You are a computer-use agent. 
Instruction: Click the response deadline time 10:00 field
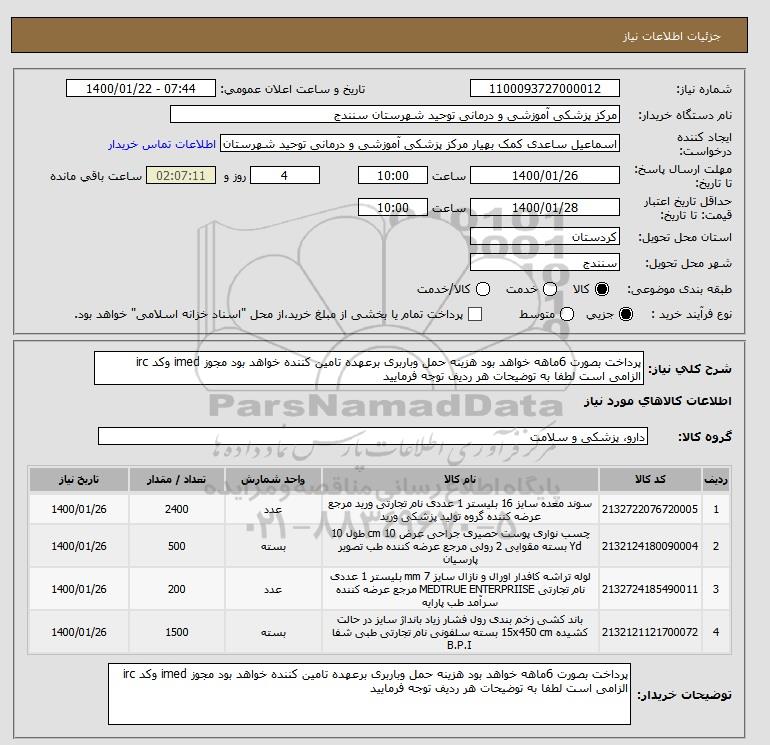(x=393, y=175)
